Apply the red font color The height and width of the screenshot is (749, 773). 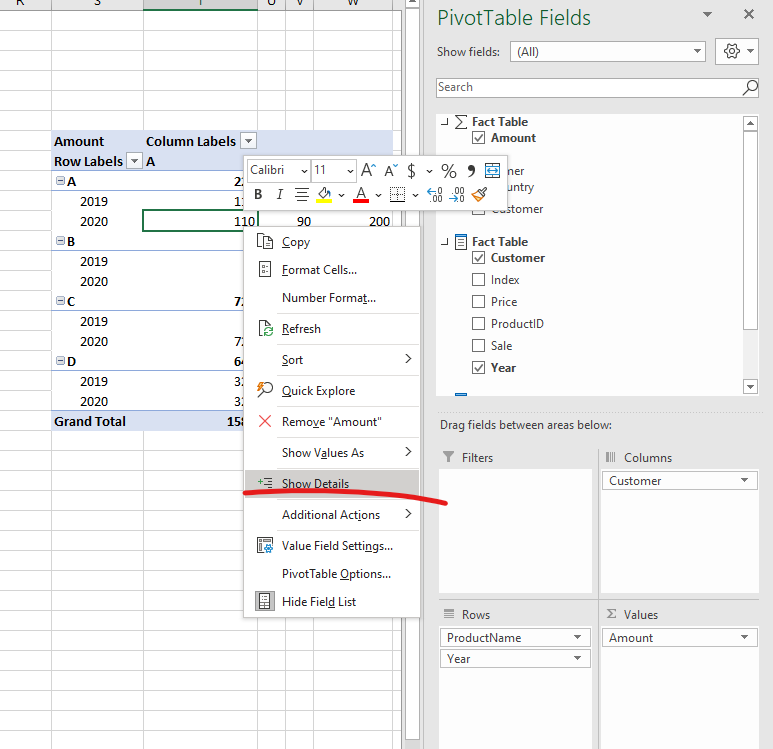[361, 194]
